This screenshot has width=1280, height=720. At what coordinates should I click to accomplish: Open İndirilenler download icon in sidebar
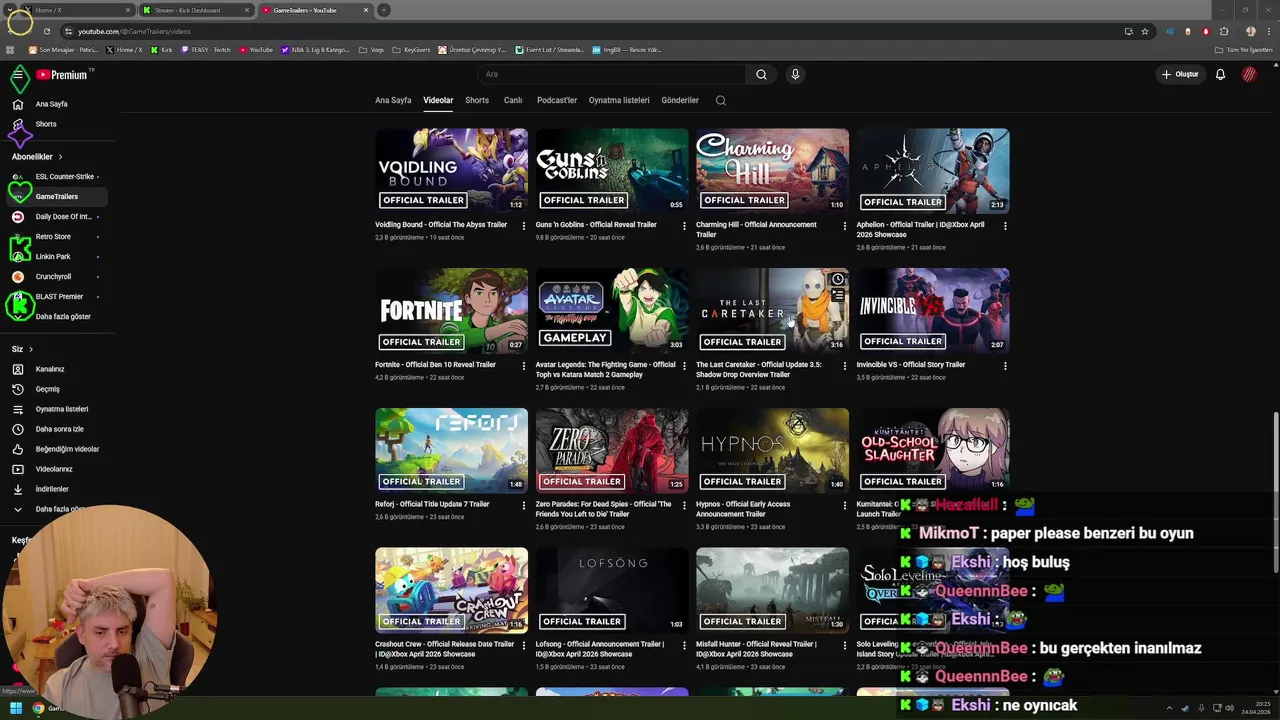click(17, 489)
